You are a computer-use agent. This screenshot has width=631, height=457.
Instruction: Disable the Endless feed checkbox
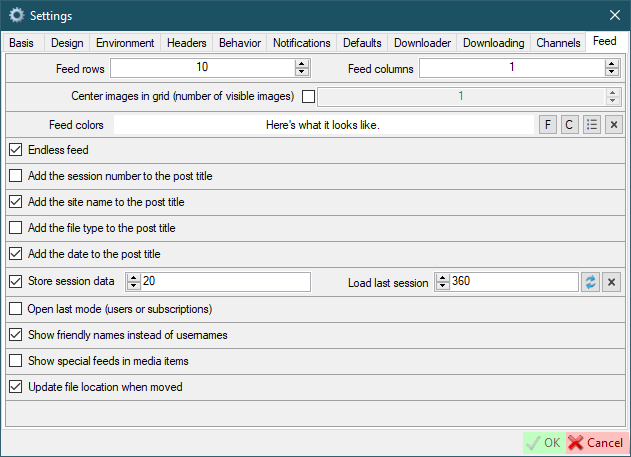[15, 150]
